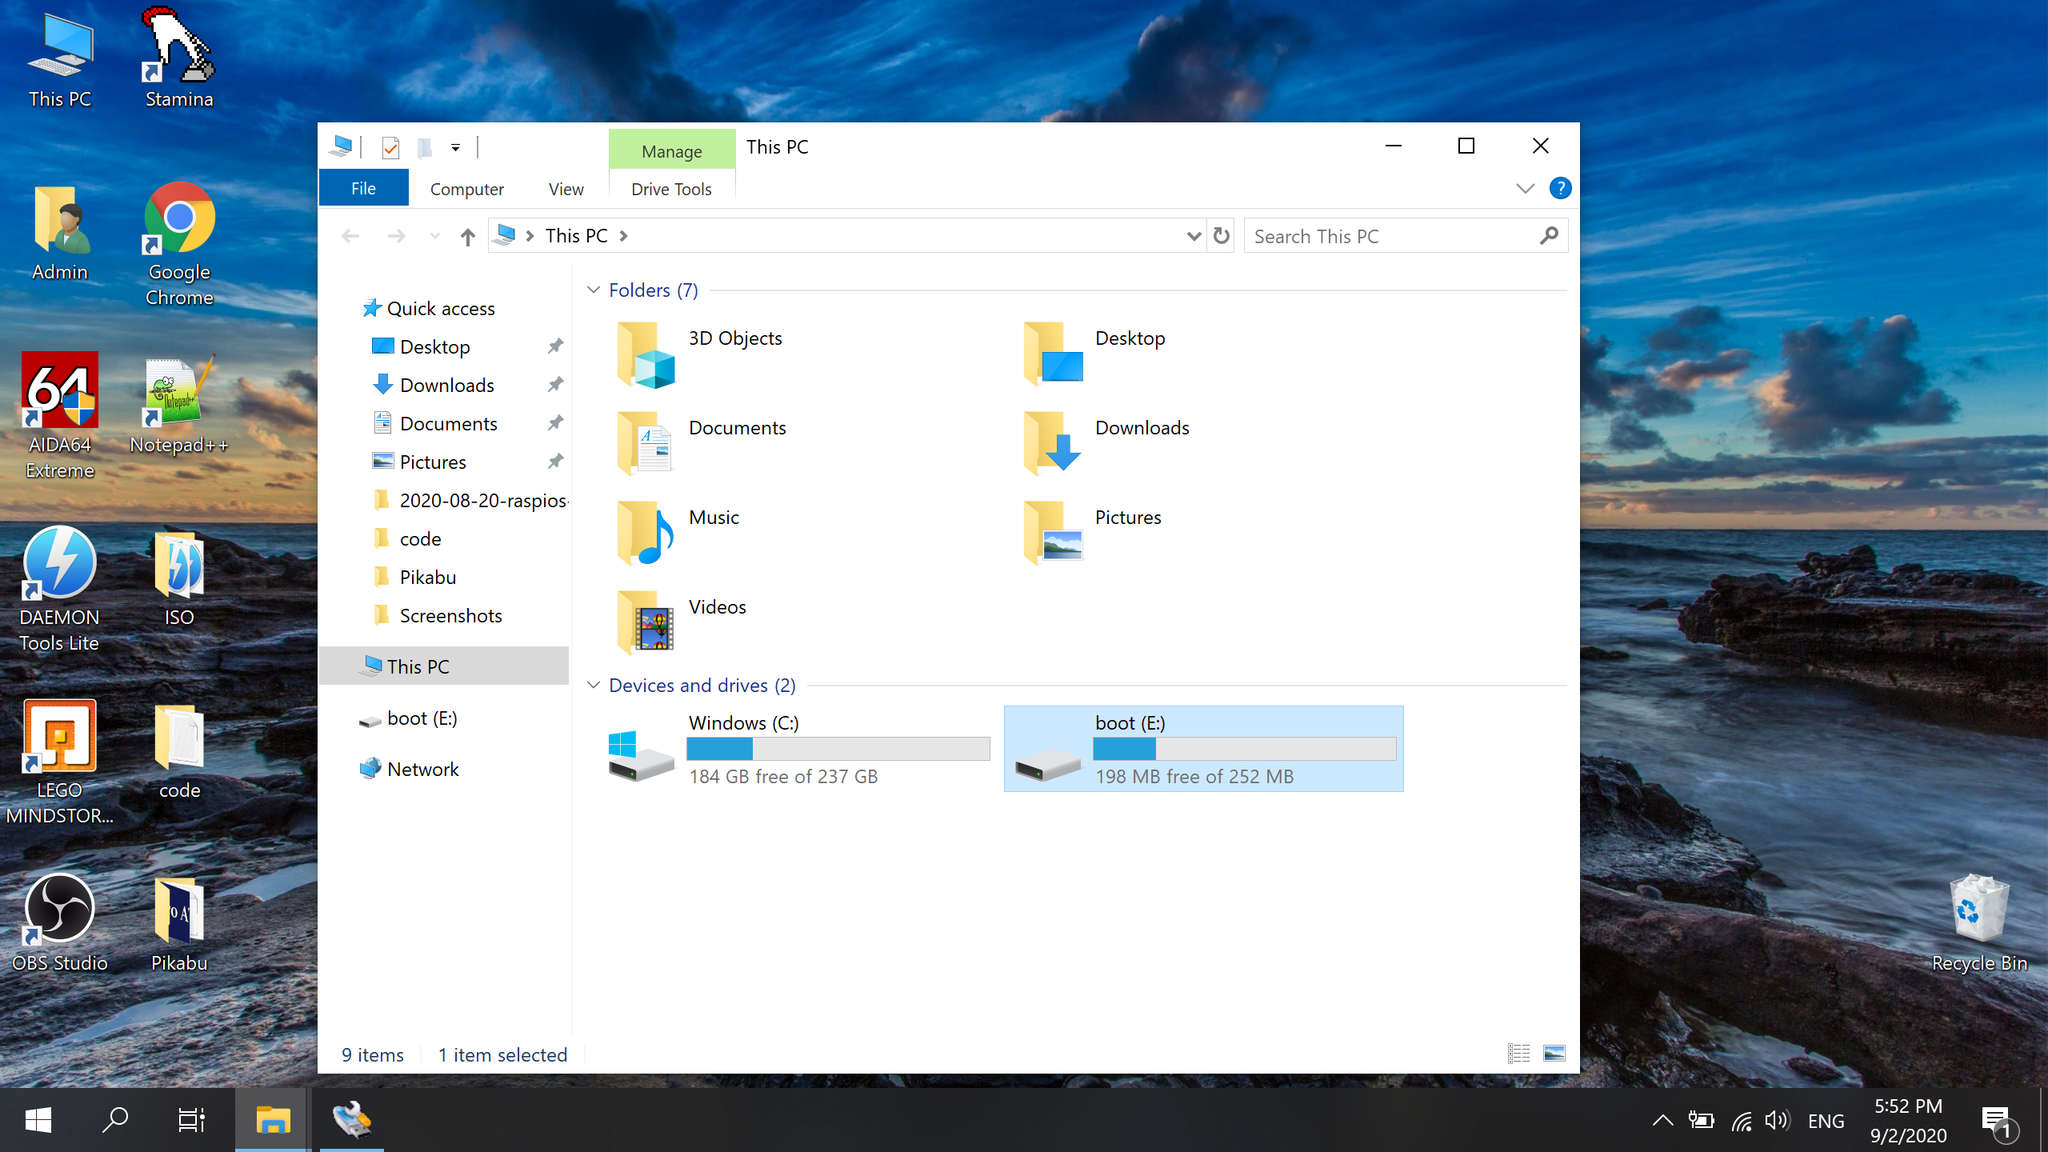Click File Explorer on the taskbar
The height and width of the screenshot is (1152, 2048).
[x=272, y=1120]
